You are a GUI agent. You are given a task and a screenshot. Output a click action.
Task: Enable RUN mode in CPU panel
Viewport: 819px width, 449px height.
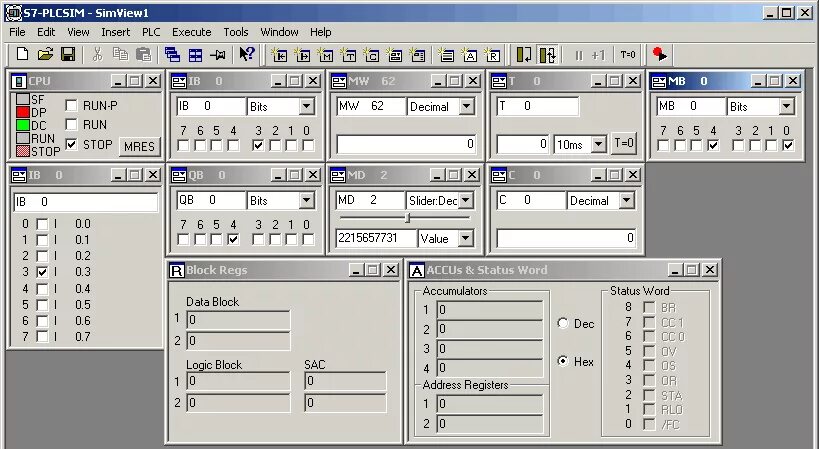pos(72,125)
